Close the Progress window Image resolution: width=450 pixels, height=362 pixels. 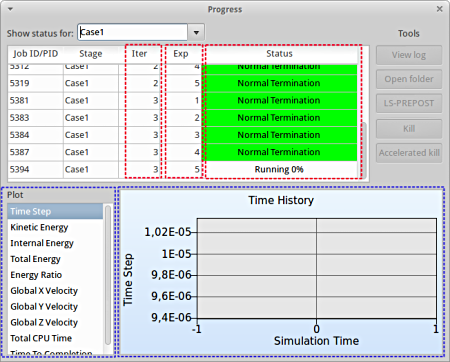[439, 9]
